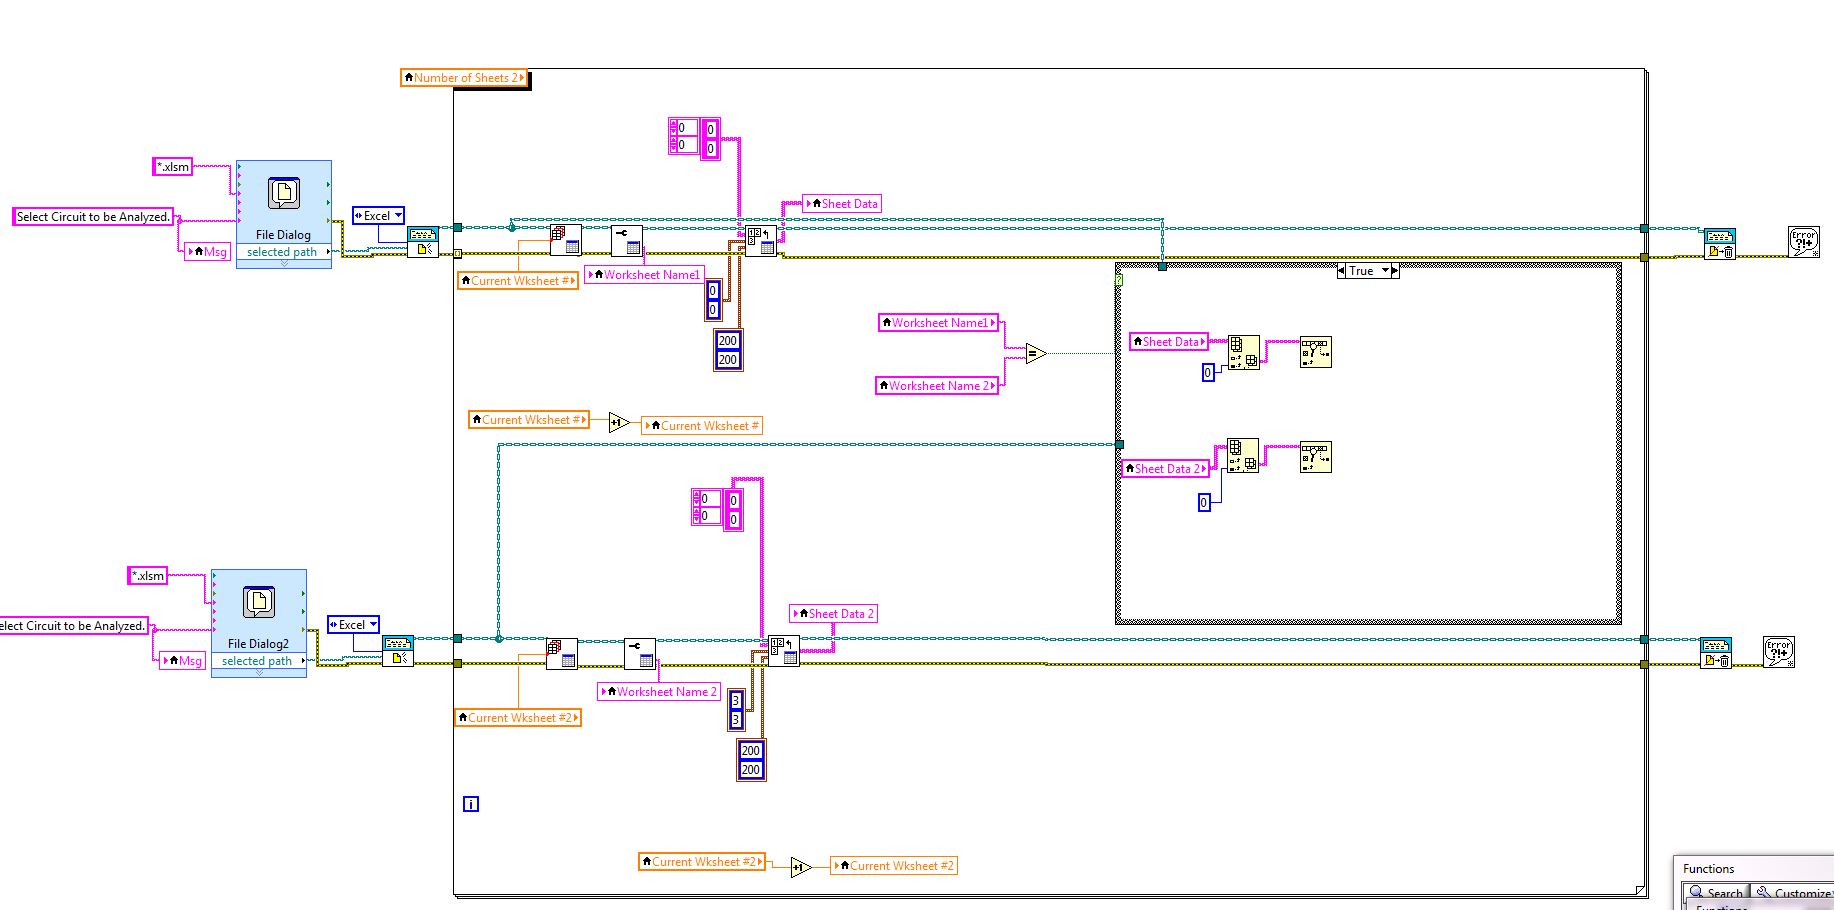Image resolution: width=1834 pixels, height=910 pixels.
Task: Select the 3 / 3 cluster constant
Action: point(736,710)
